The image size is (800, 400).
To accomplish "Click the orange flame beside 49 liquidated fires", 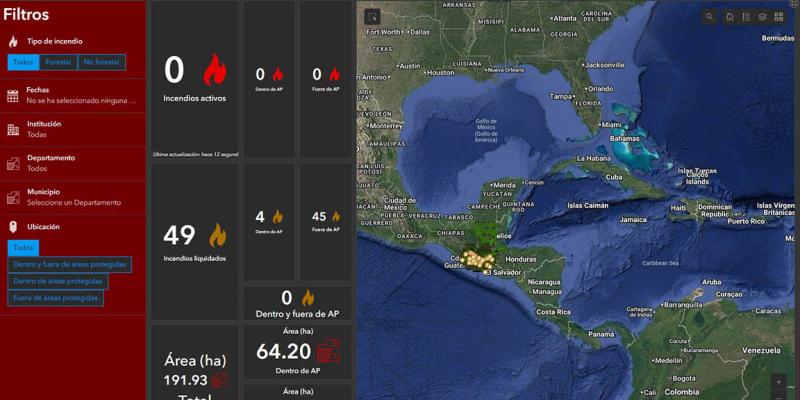I will point(218,235).
